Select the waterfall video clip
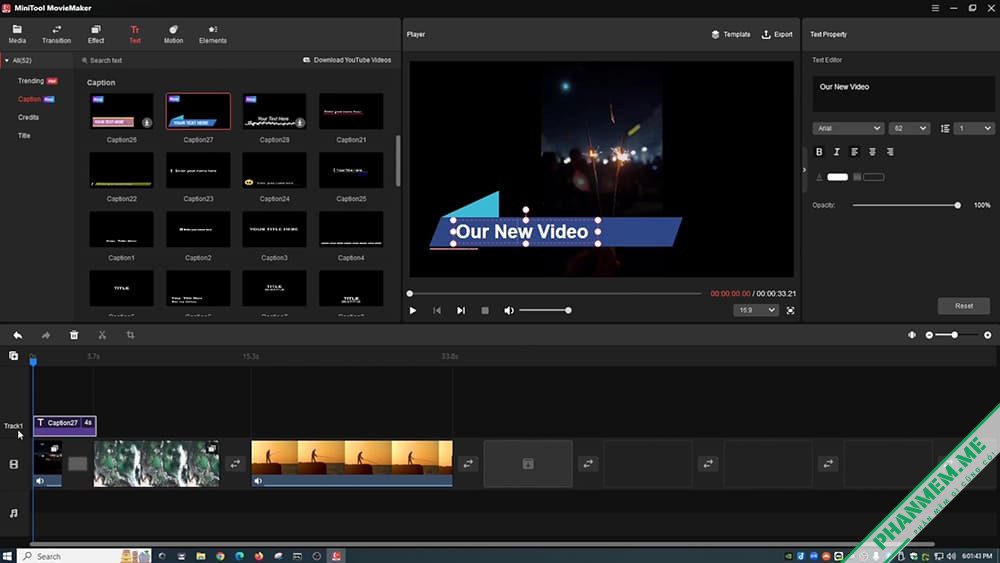Image resolution: width=1000 pixels, height=563 pixels. click(156, 464)
